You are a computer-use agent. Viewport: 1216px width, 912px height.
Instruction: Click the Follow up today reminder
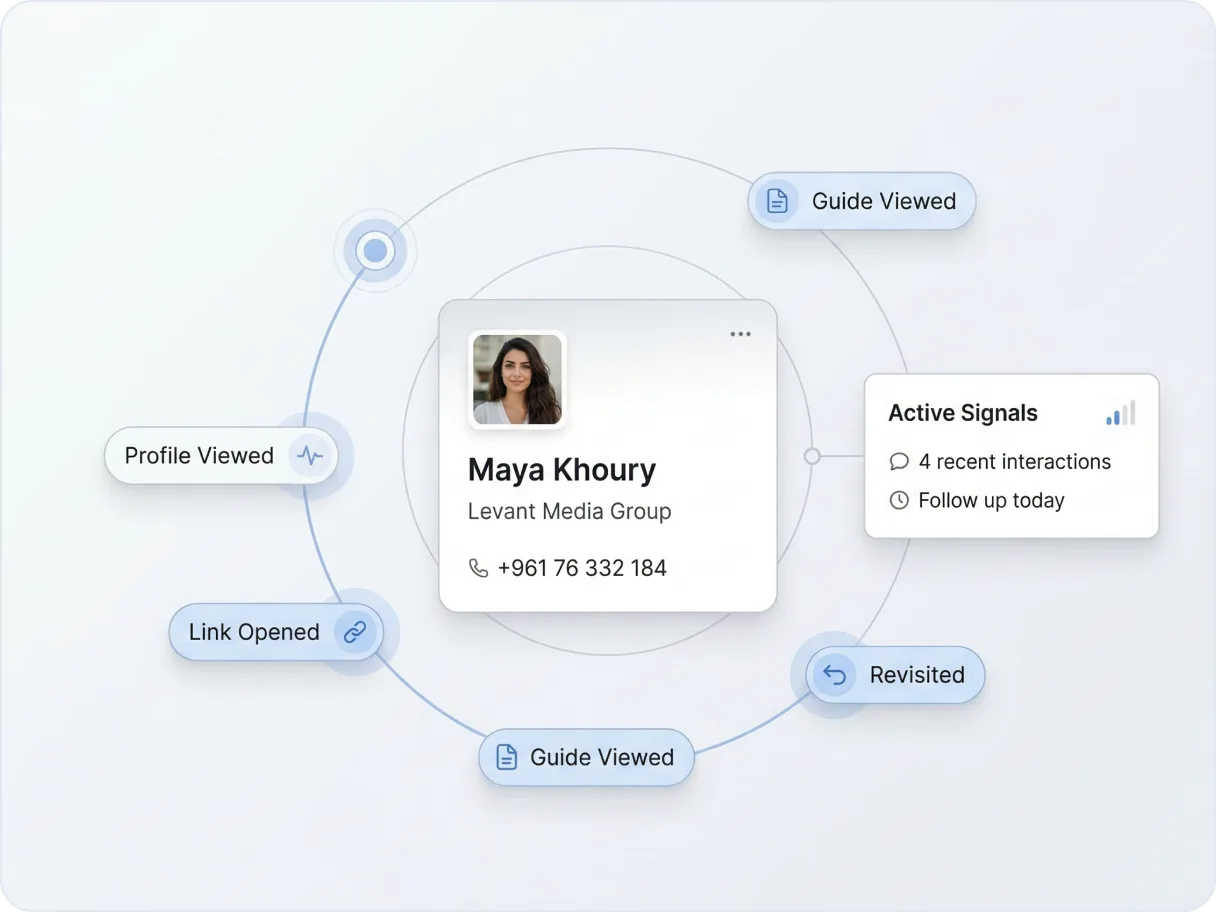(990, 500)
